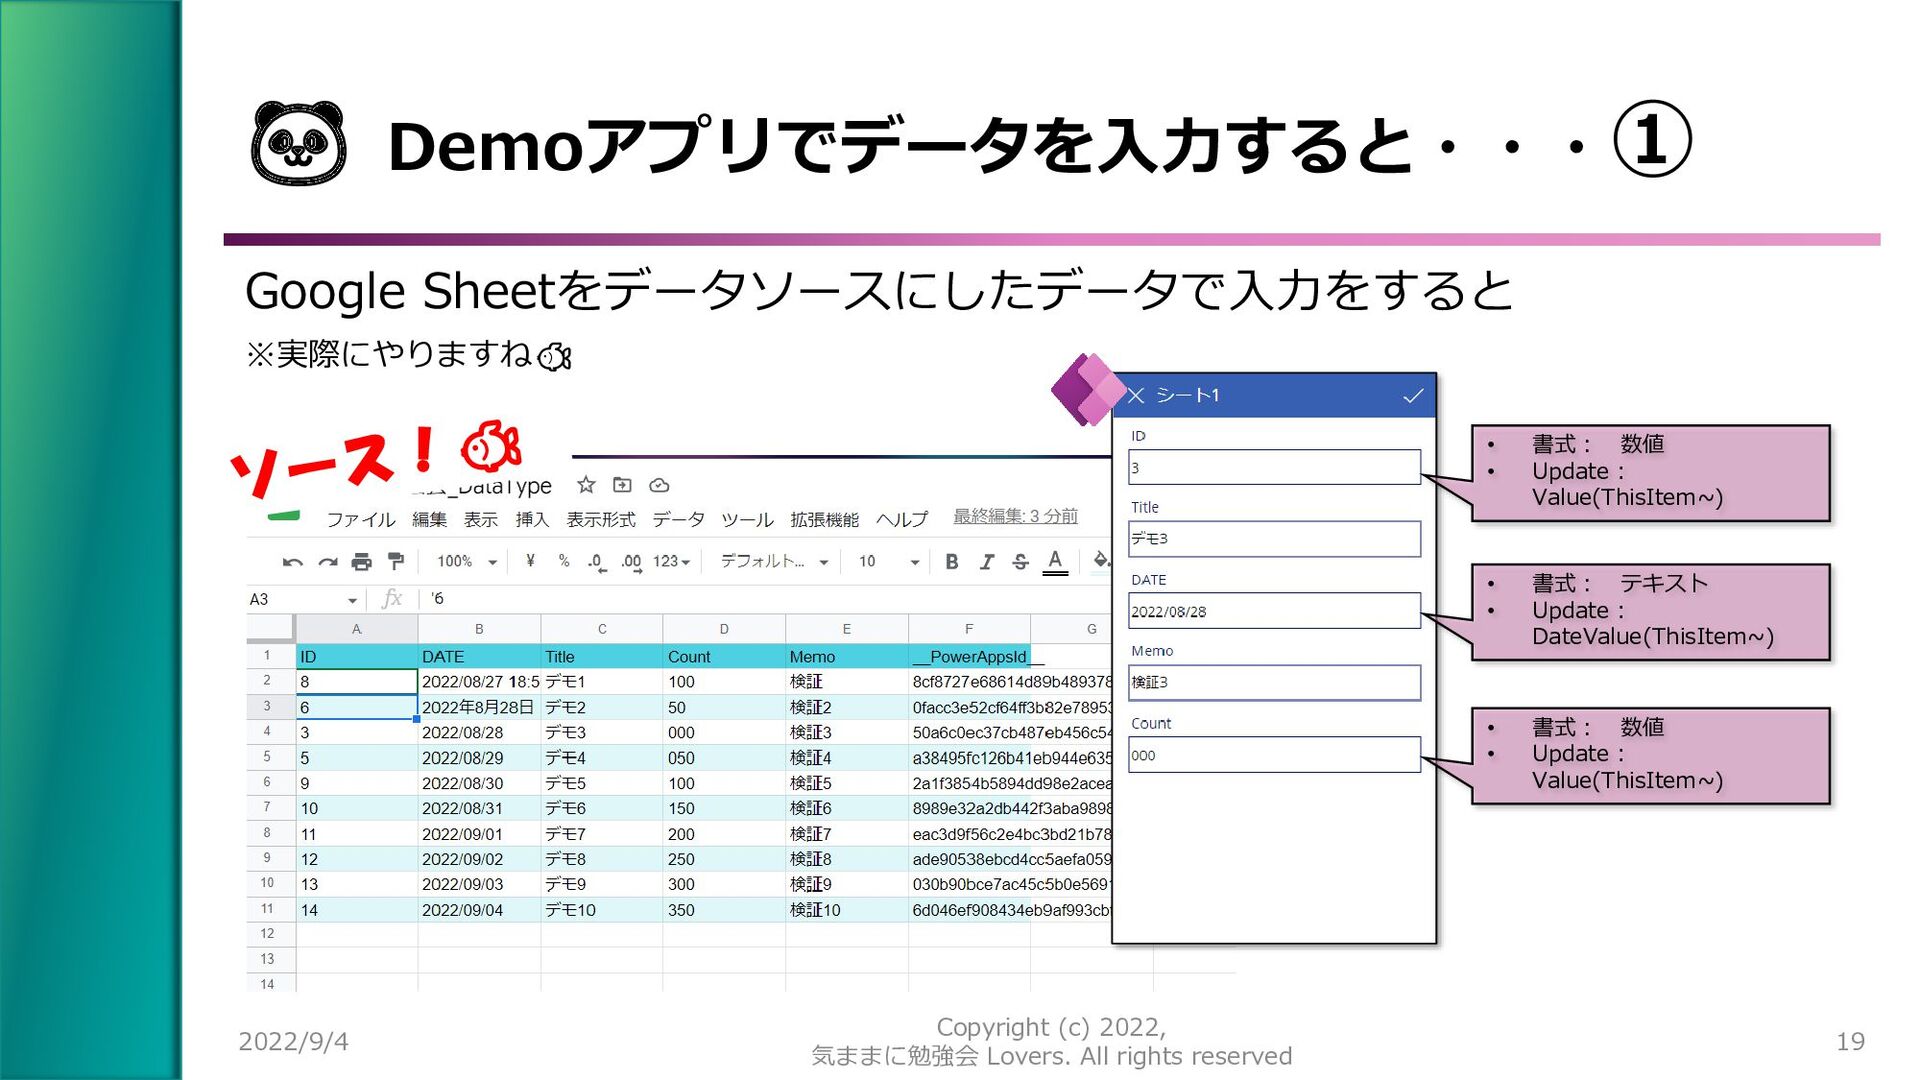Viewport: 1920px width, 1080px height.
Task: Expand the A3 name box dropdown
Action: (352, 600)
